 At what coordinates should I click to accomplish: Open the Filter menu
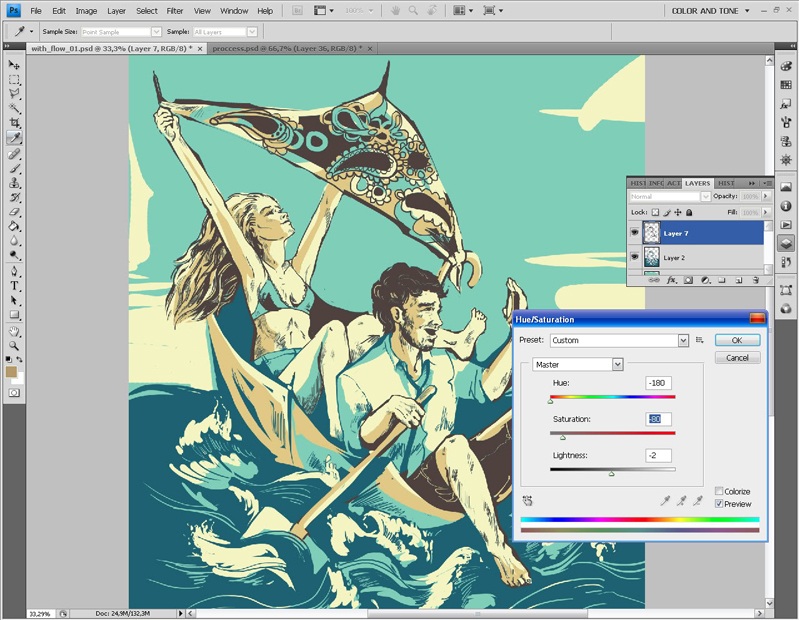(175, 11)
